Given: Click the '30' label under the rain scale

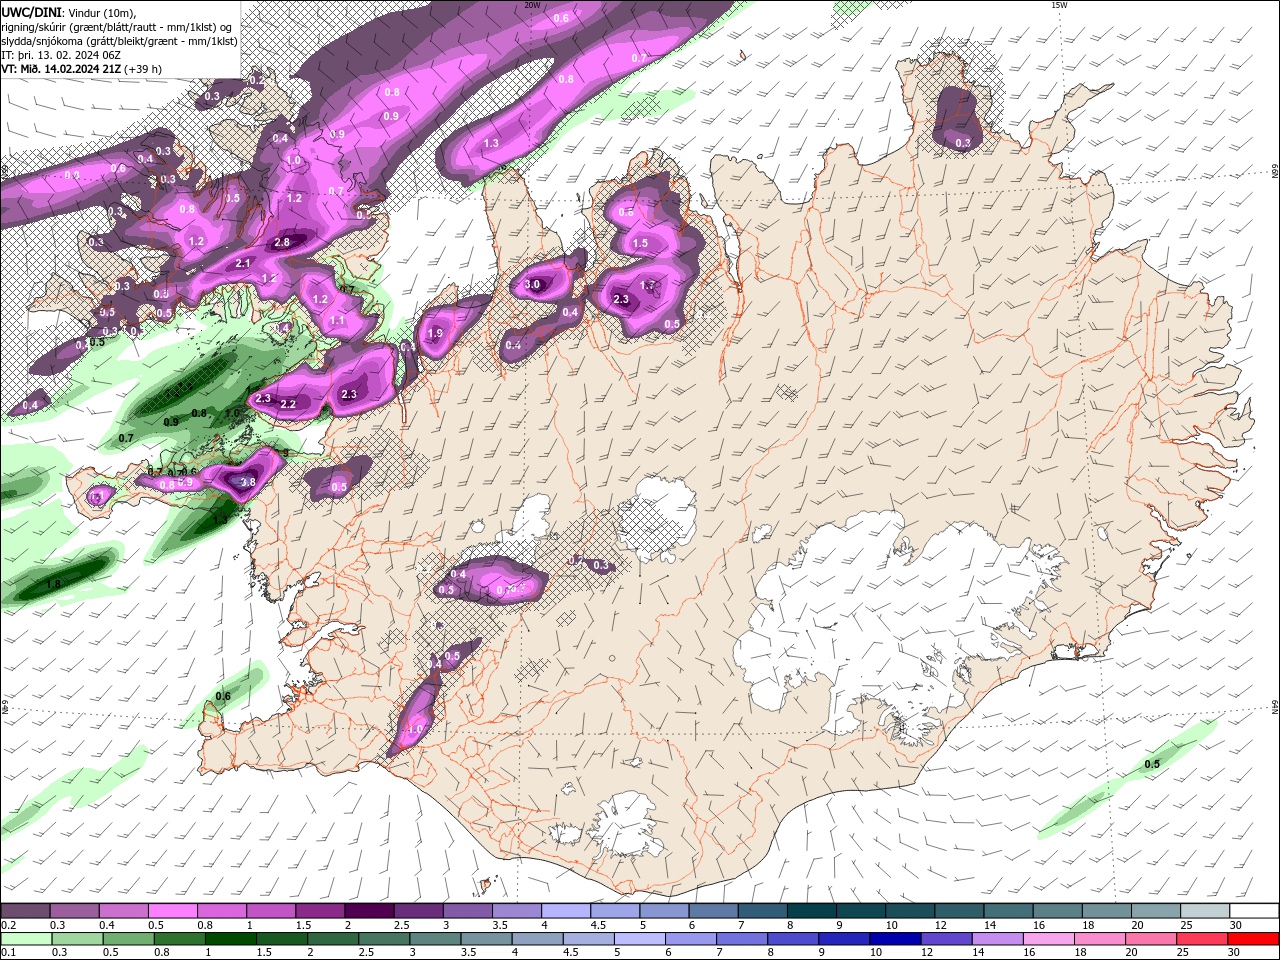Looking at the screenshot, I should 1234,953.
